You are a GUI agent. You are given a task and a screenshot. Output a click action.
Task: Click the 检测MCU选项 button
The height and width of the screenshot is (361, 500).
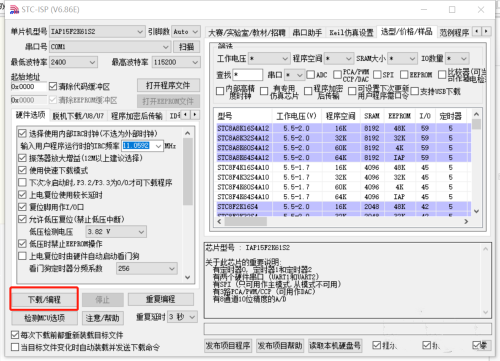(45, 318)
